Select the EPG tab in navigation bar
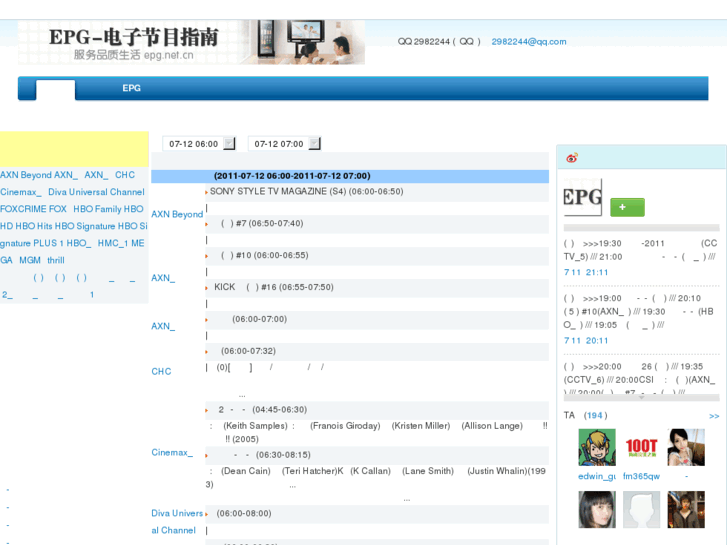727x545 pixels. point(131,88)
